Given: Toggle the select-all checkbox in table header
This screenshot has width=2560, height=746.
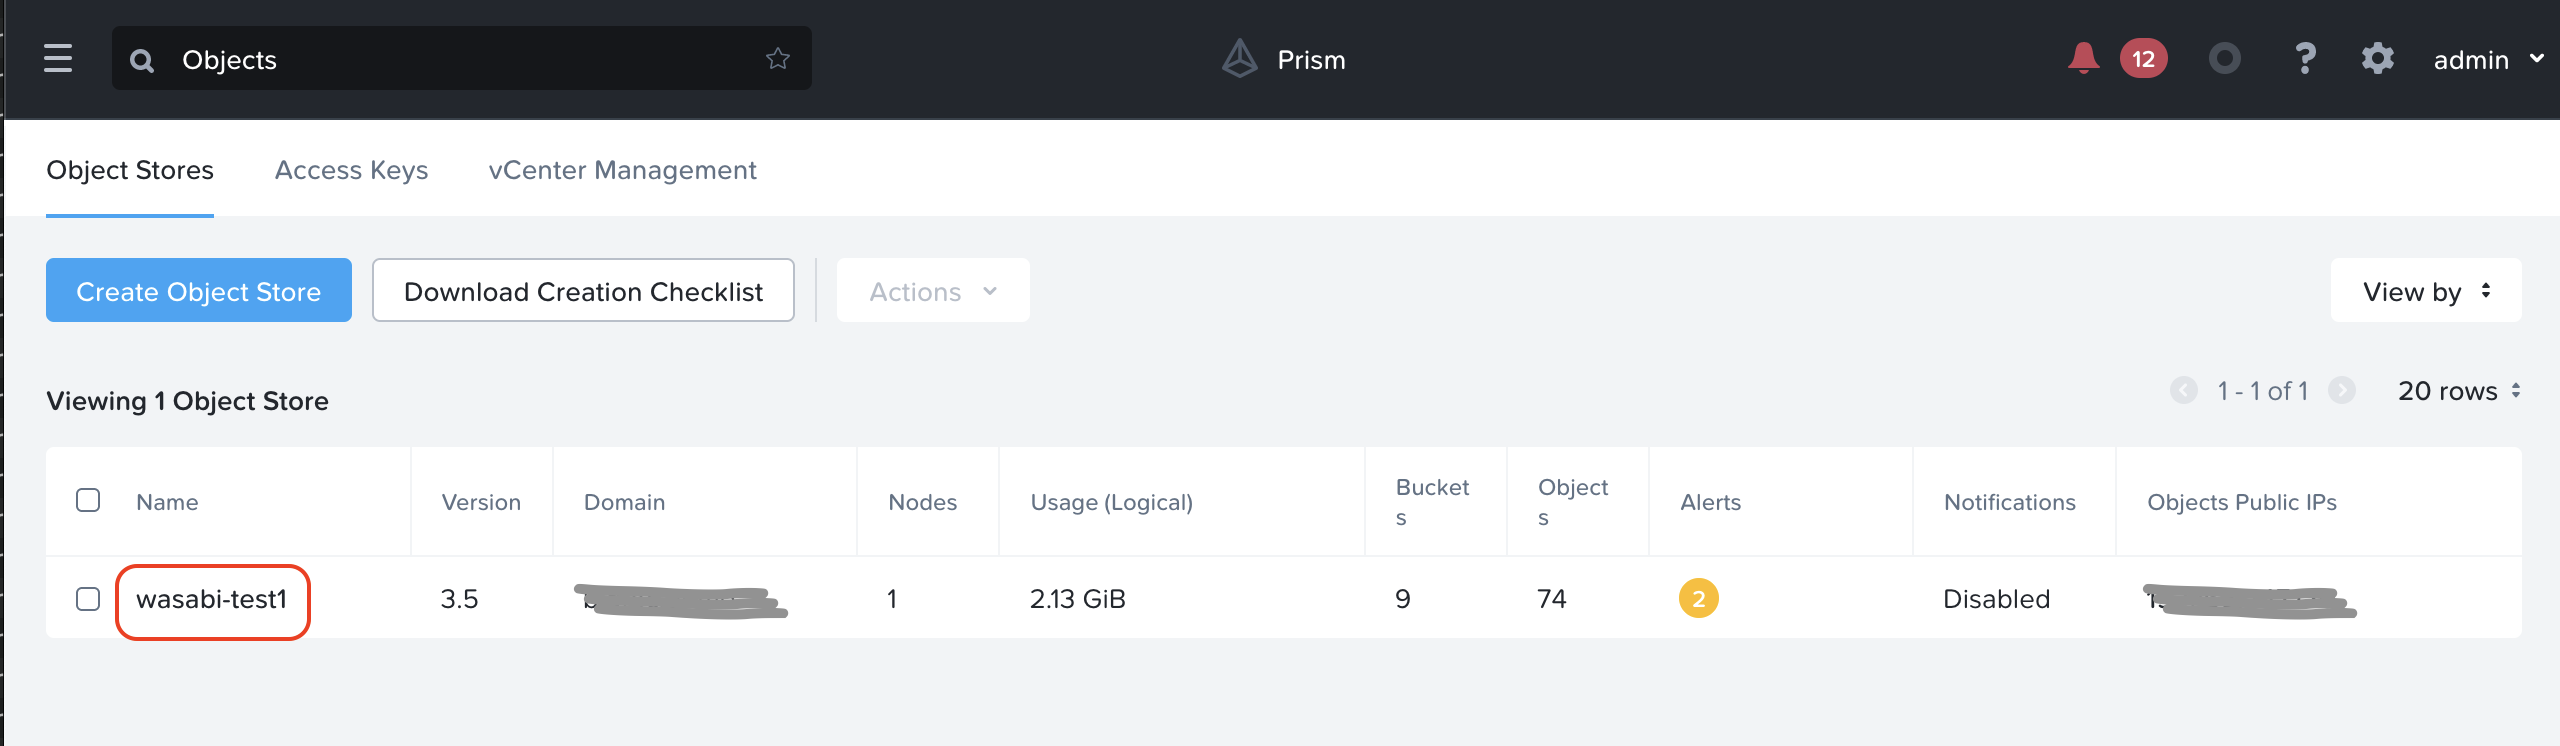Looking at the screenshot, I should point(88,500).
